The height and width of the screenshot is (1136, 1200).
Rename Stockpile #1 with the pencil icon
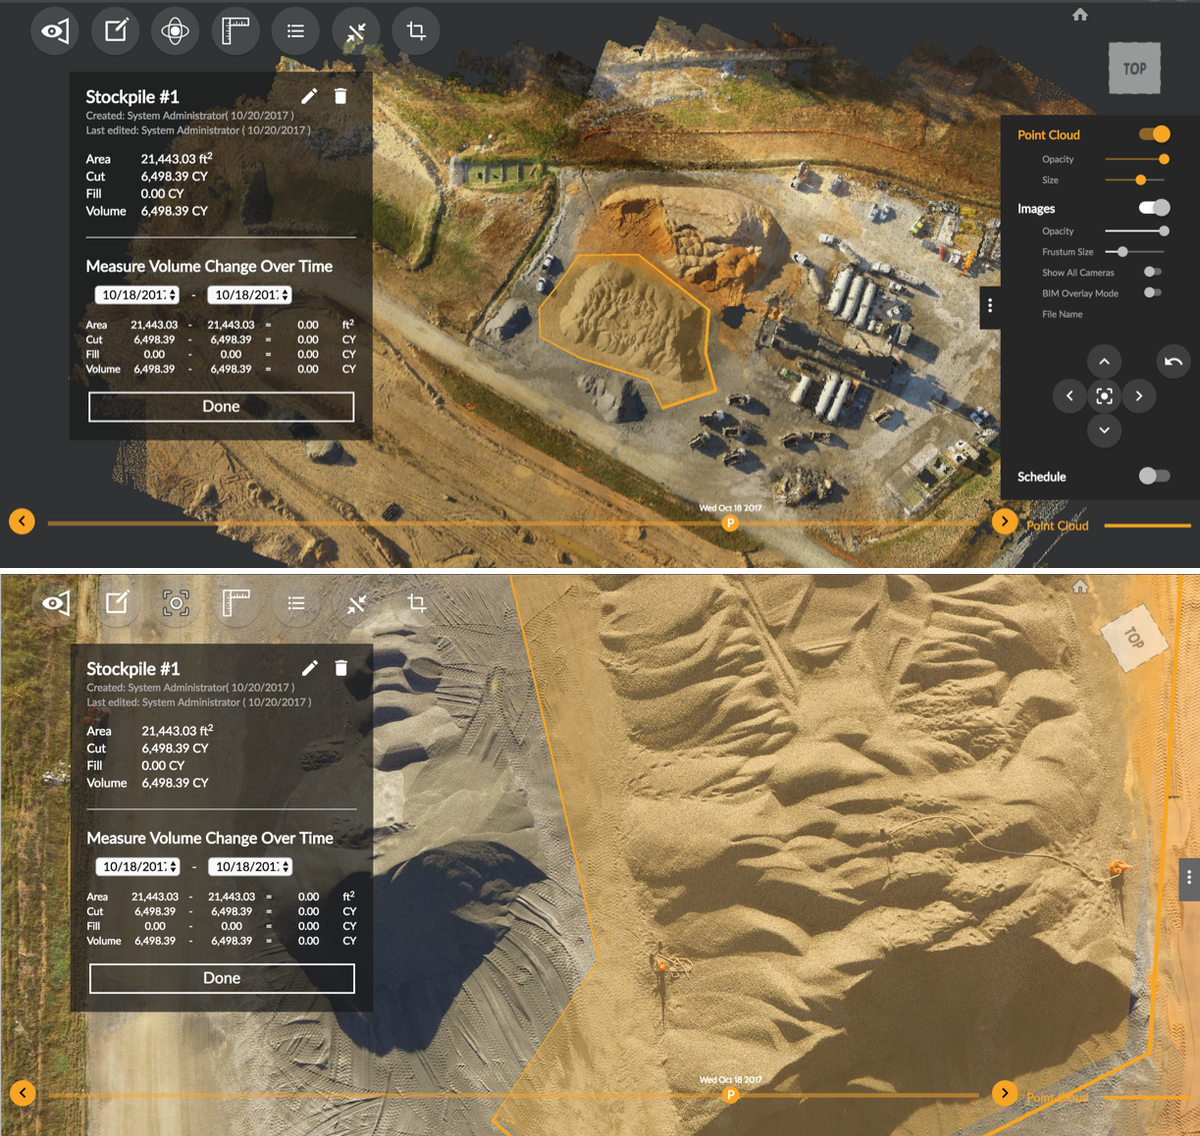pos(309,95)
